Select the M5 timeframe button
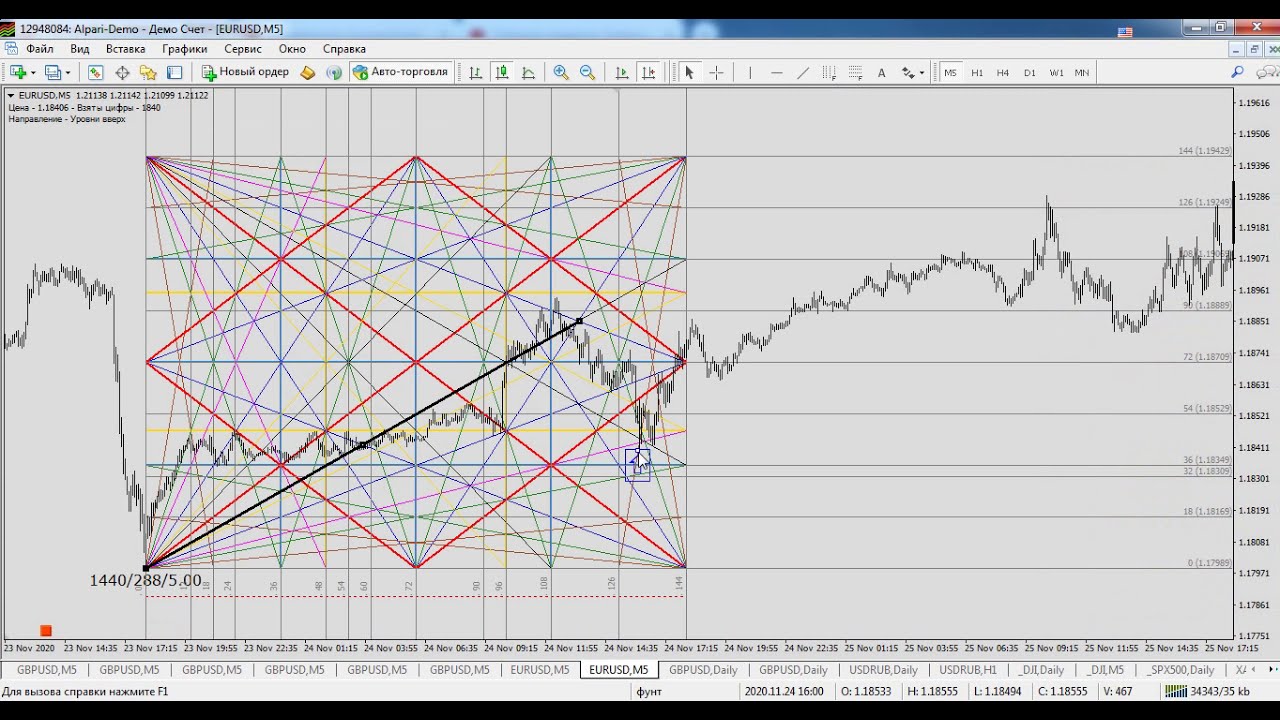Screen dimensions: 1280x720 950,72
